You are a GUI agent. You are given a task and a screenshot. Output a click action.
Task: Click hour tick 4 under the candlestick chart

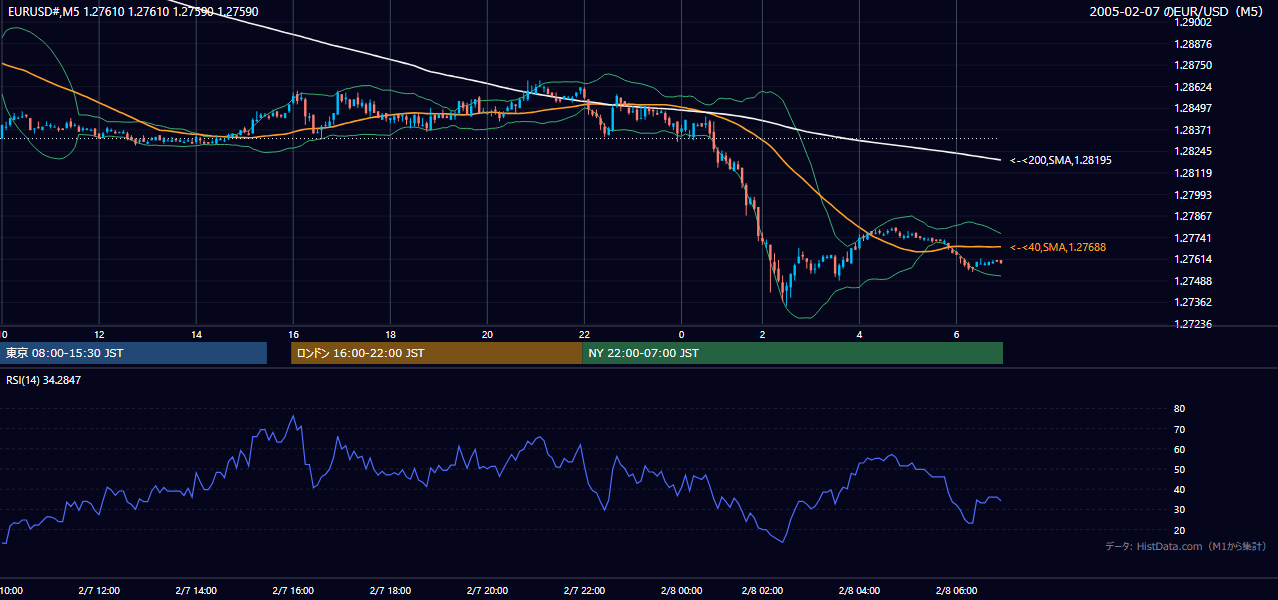coord(859,334)
